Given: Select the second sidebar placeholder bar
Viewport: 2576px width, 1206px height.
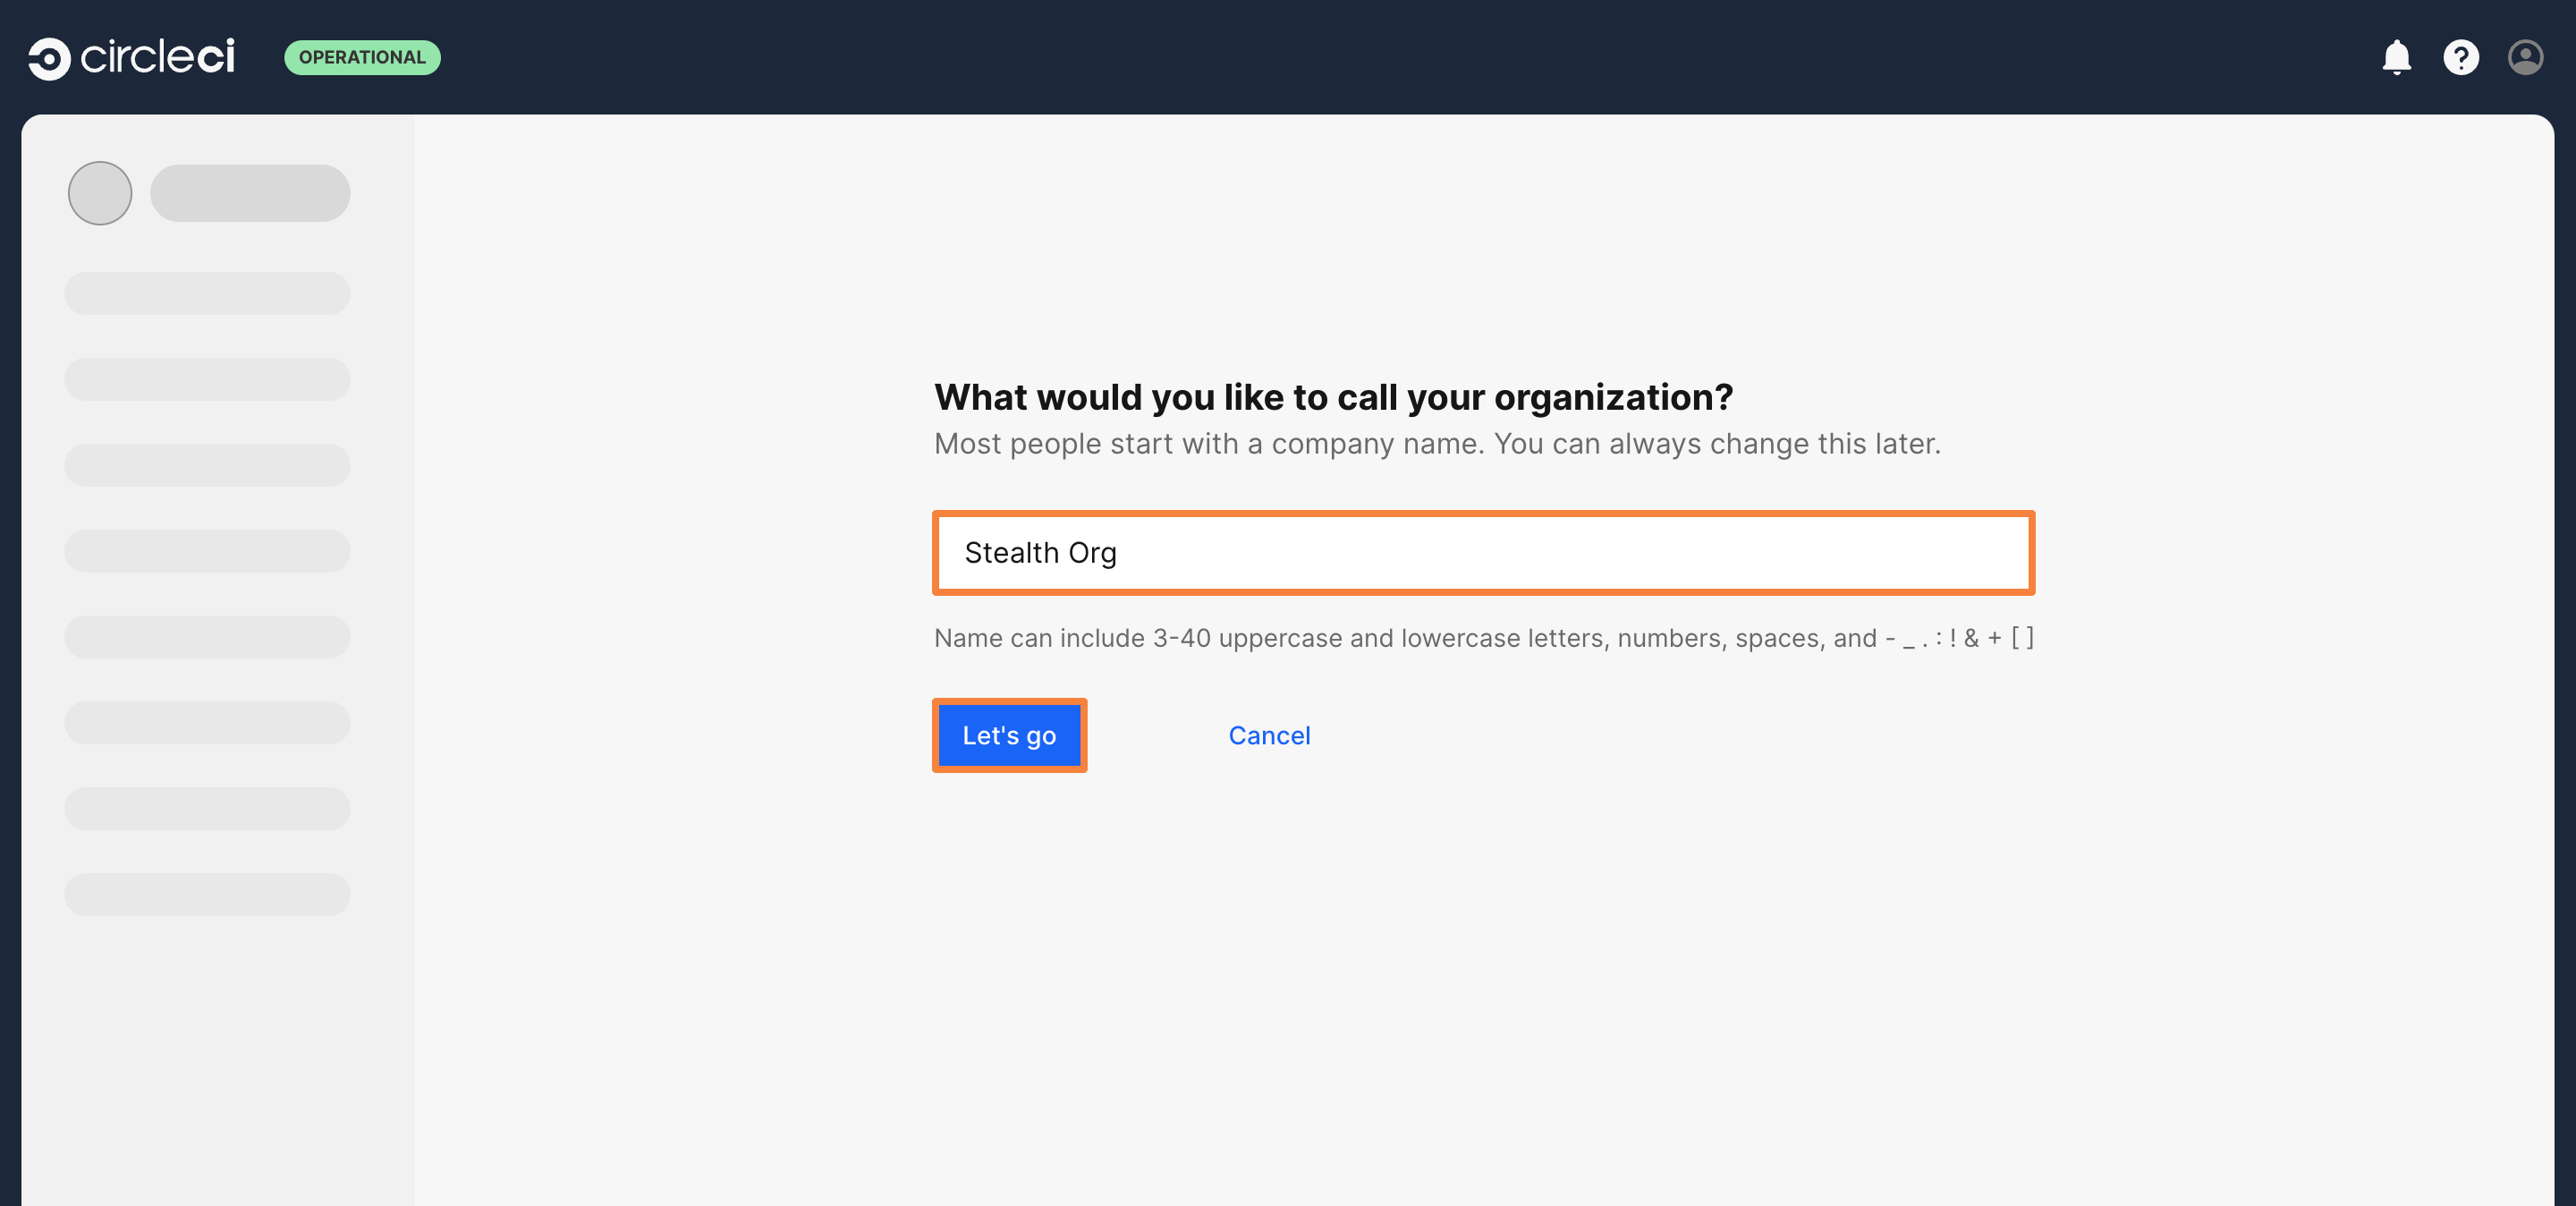Looking at the screenshot, I should click(x=207, y=379).
